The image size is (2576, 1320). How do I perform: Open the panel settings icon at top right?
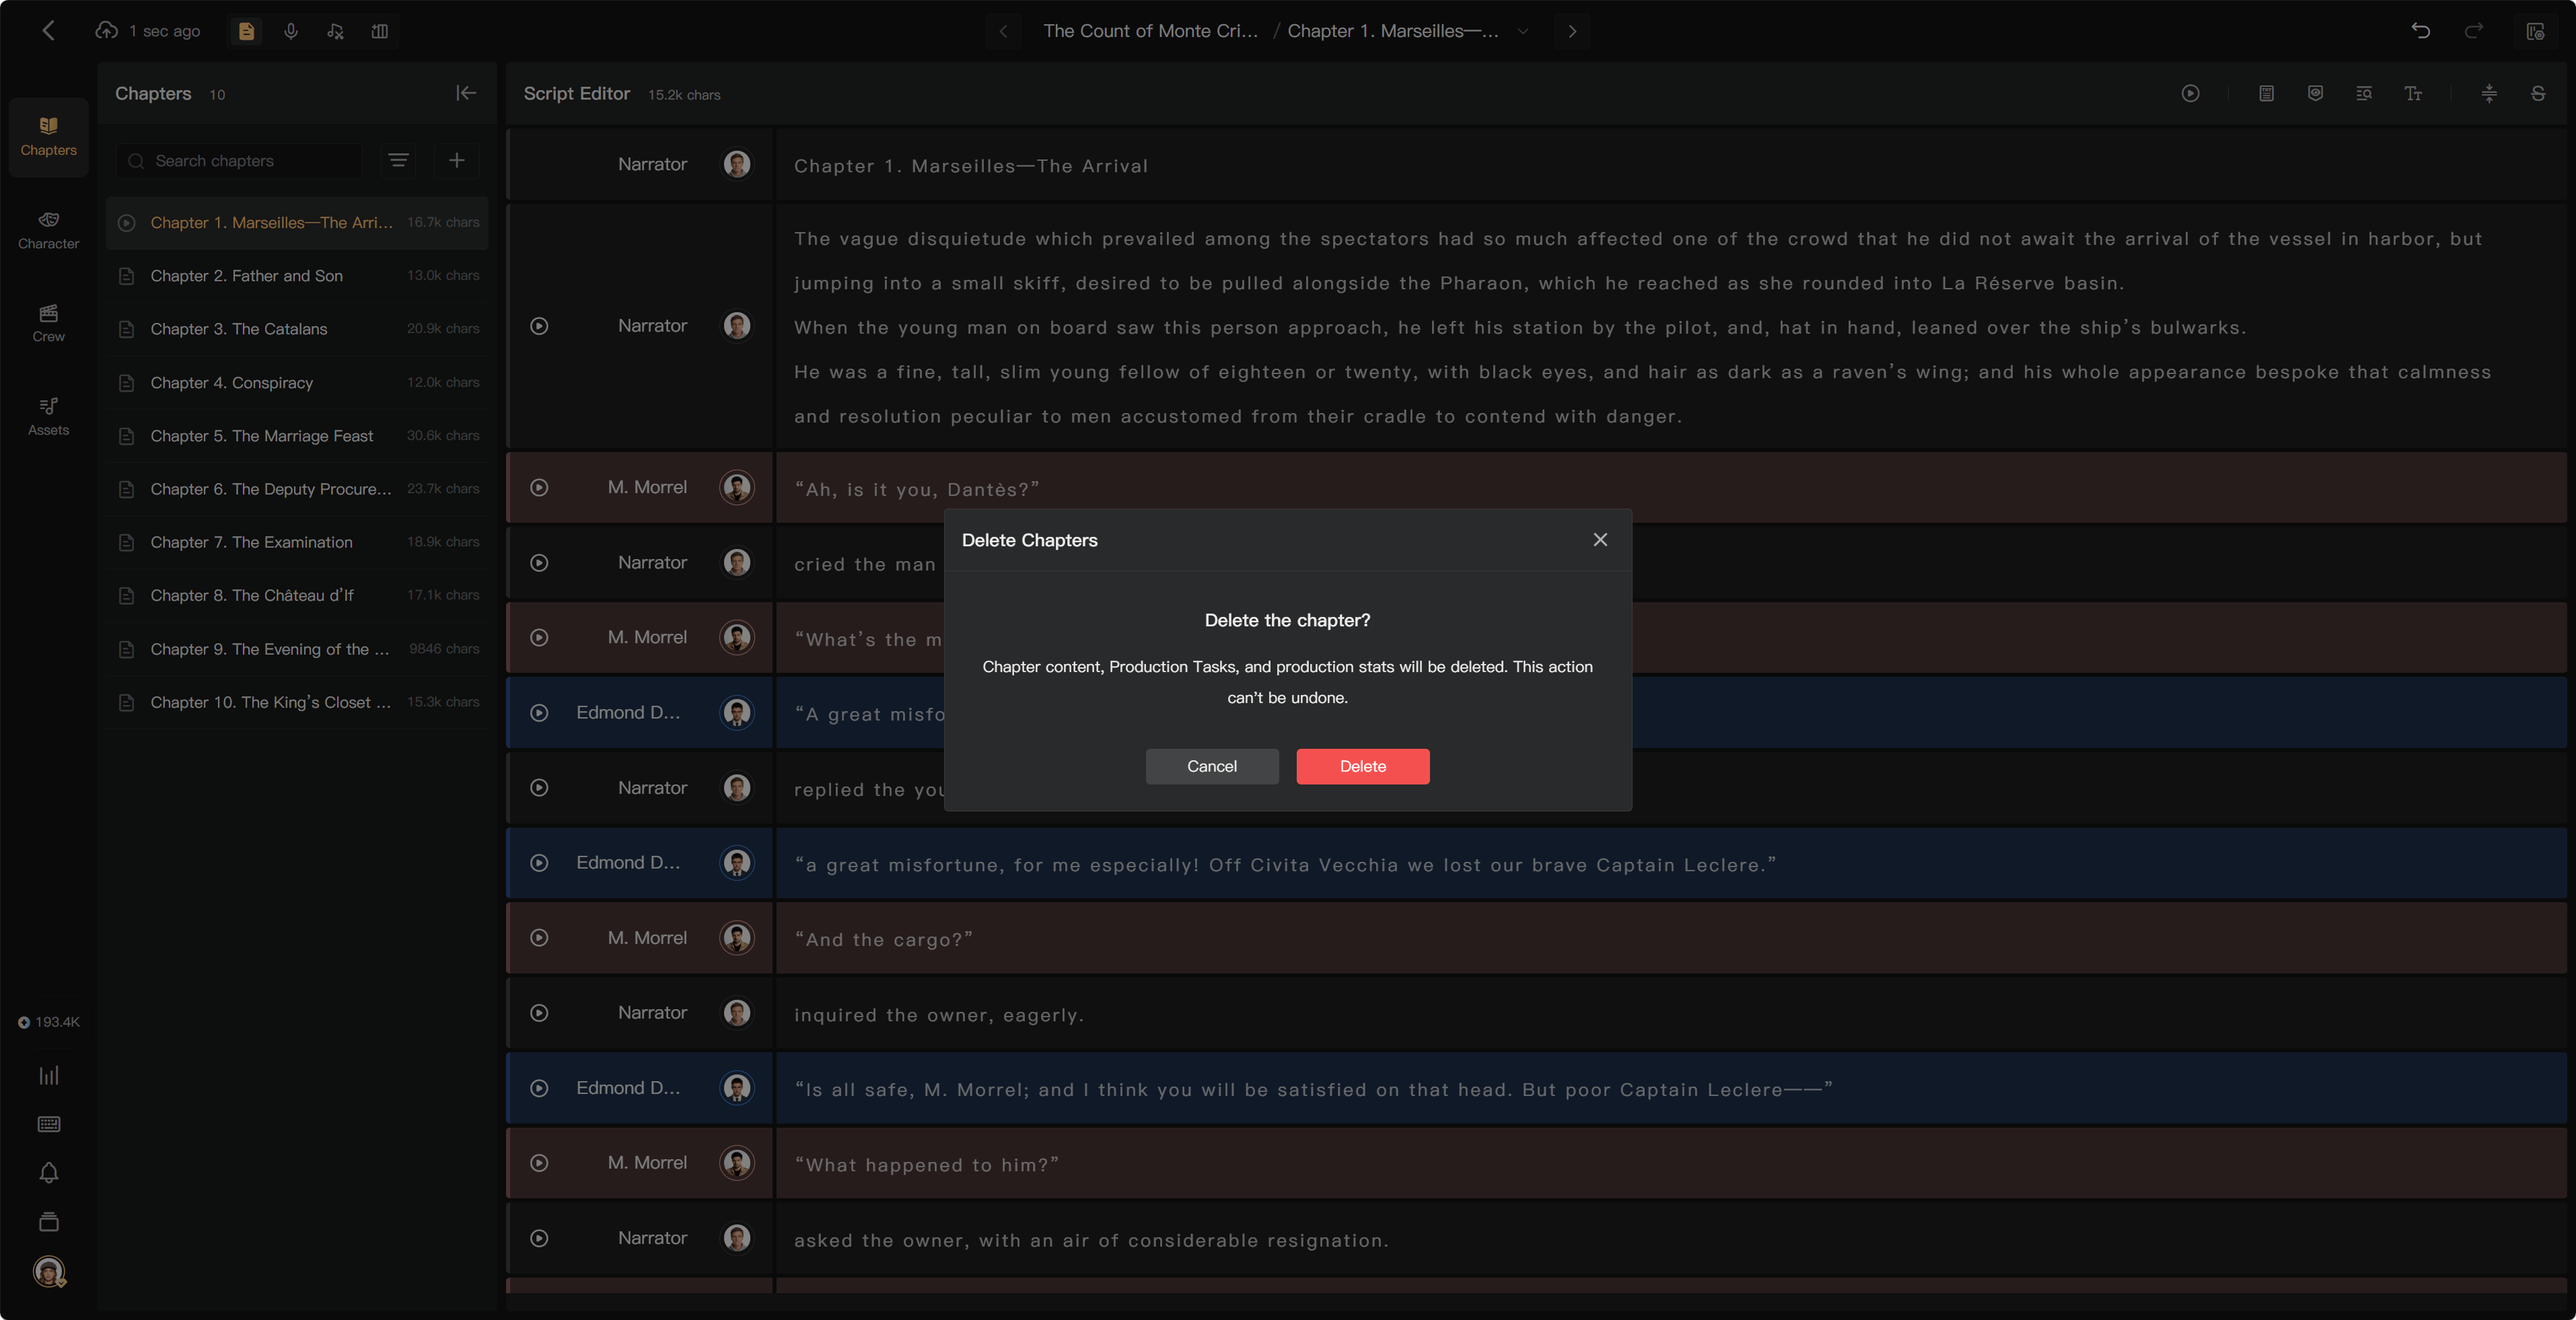(x=2535, y=31)
